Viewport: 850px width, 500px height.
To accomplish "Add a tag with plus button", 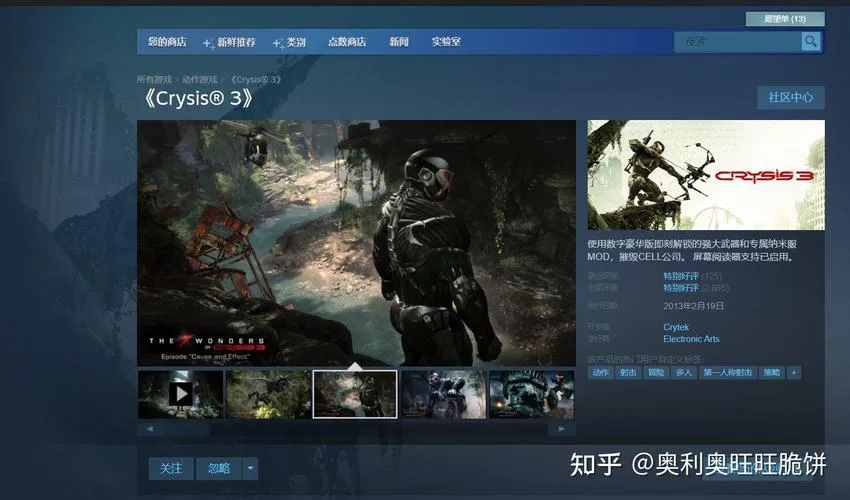I will click(794, 373).
